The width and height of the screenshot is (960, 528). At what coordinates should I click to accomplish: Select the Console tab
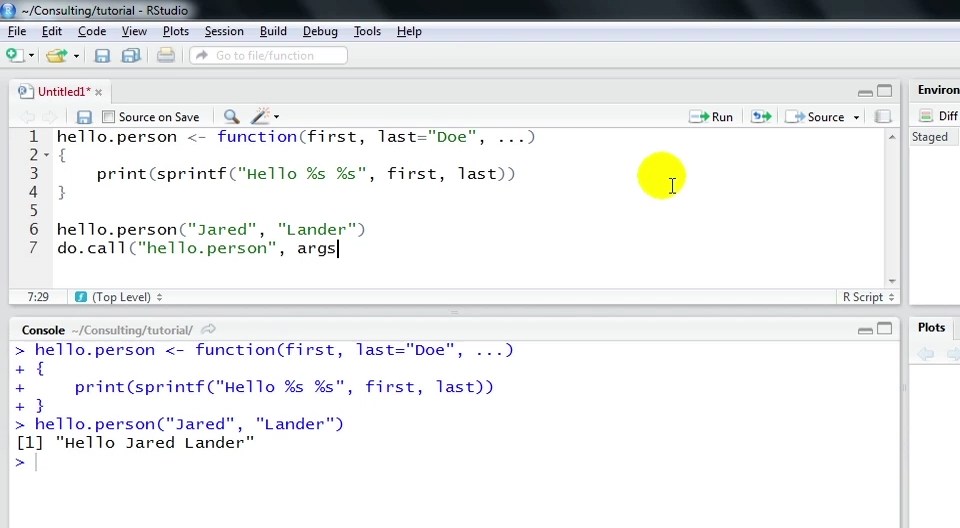coord(43,330)
